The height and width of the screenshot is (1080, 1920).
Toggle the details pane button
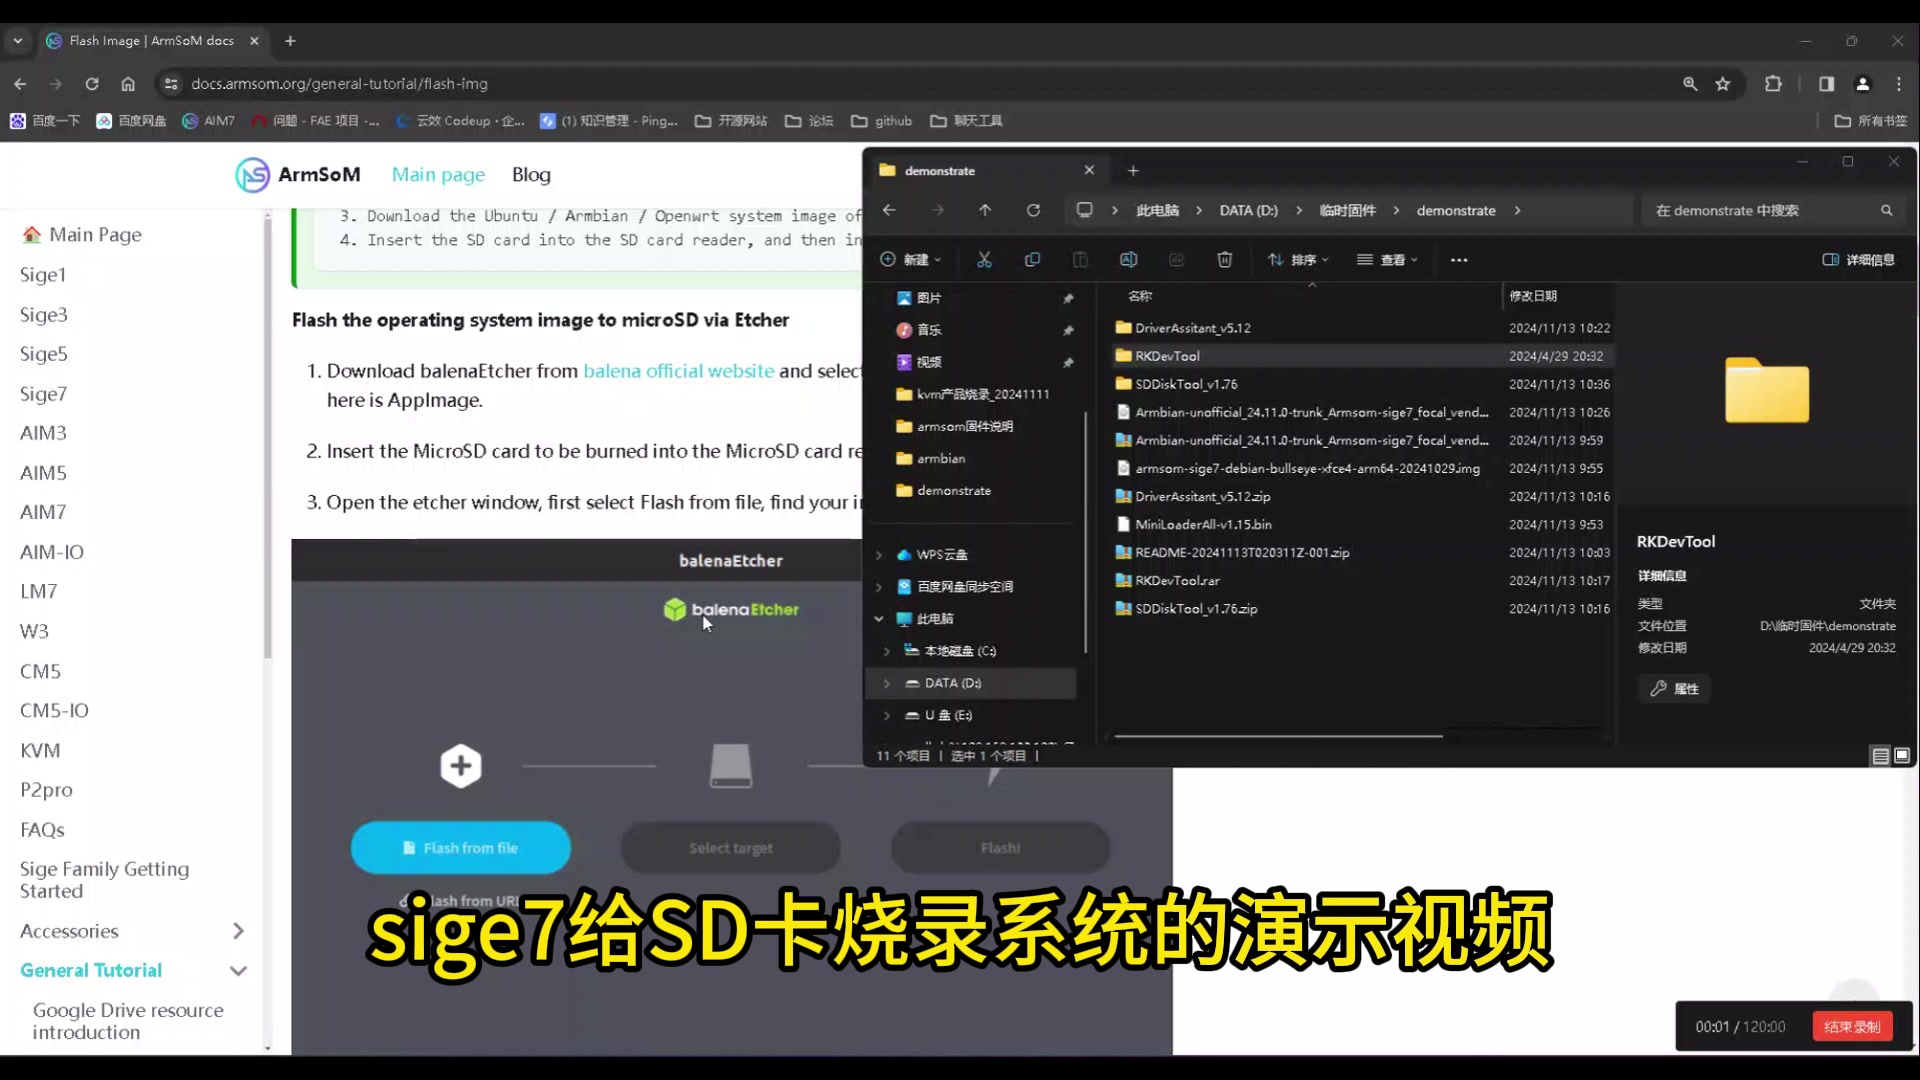click(x=1858, y=260)
